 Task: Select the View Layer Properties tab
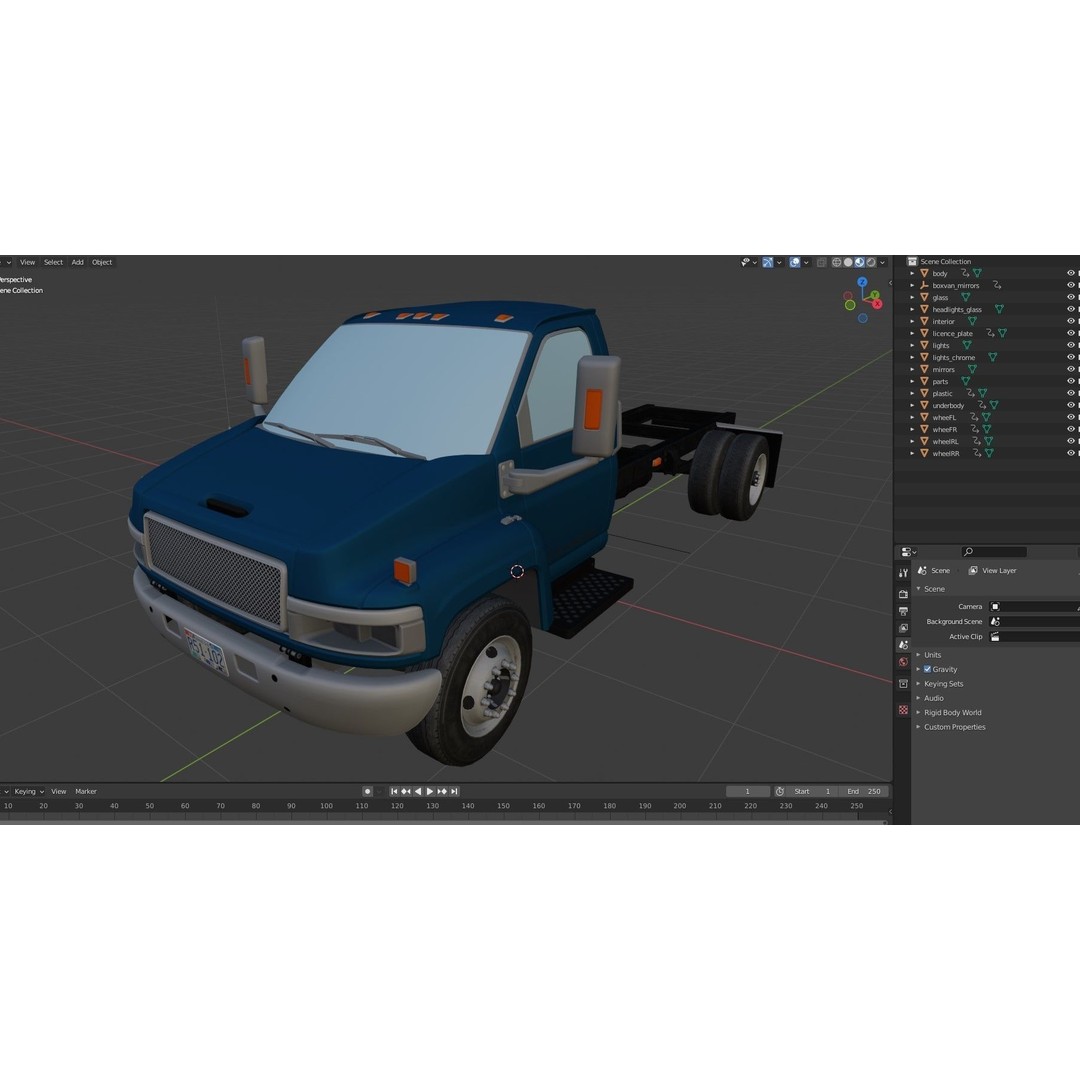903,623
